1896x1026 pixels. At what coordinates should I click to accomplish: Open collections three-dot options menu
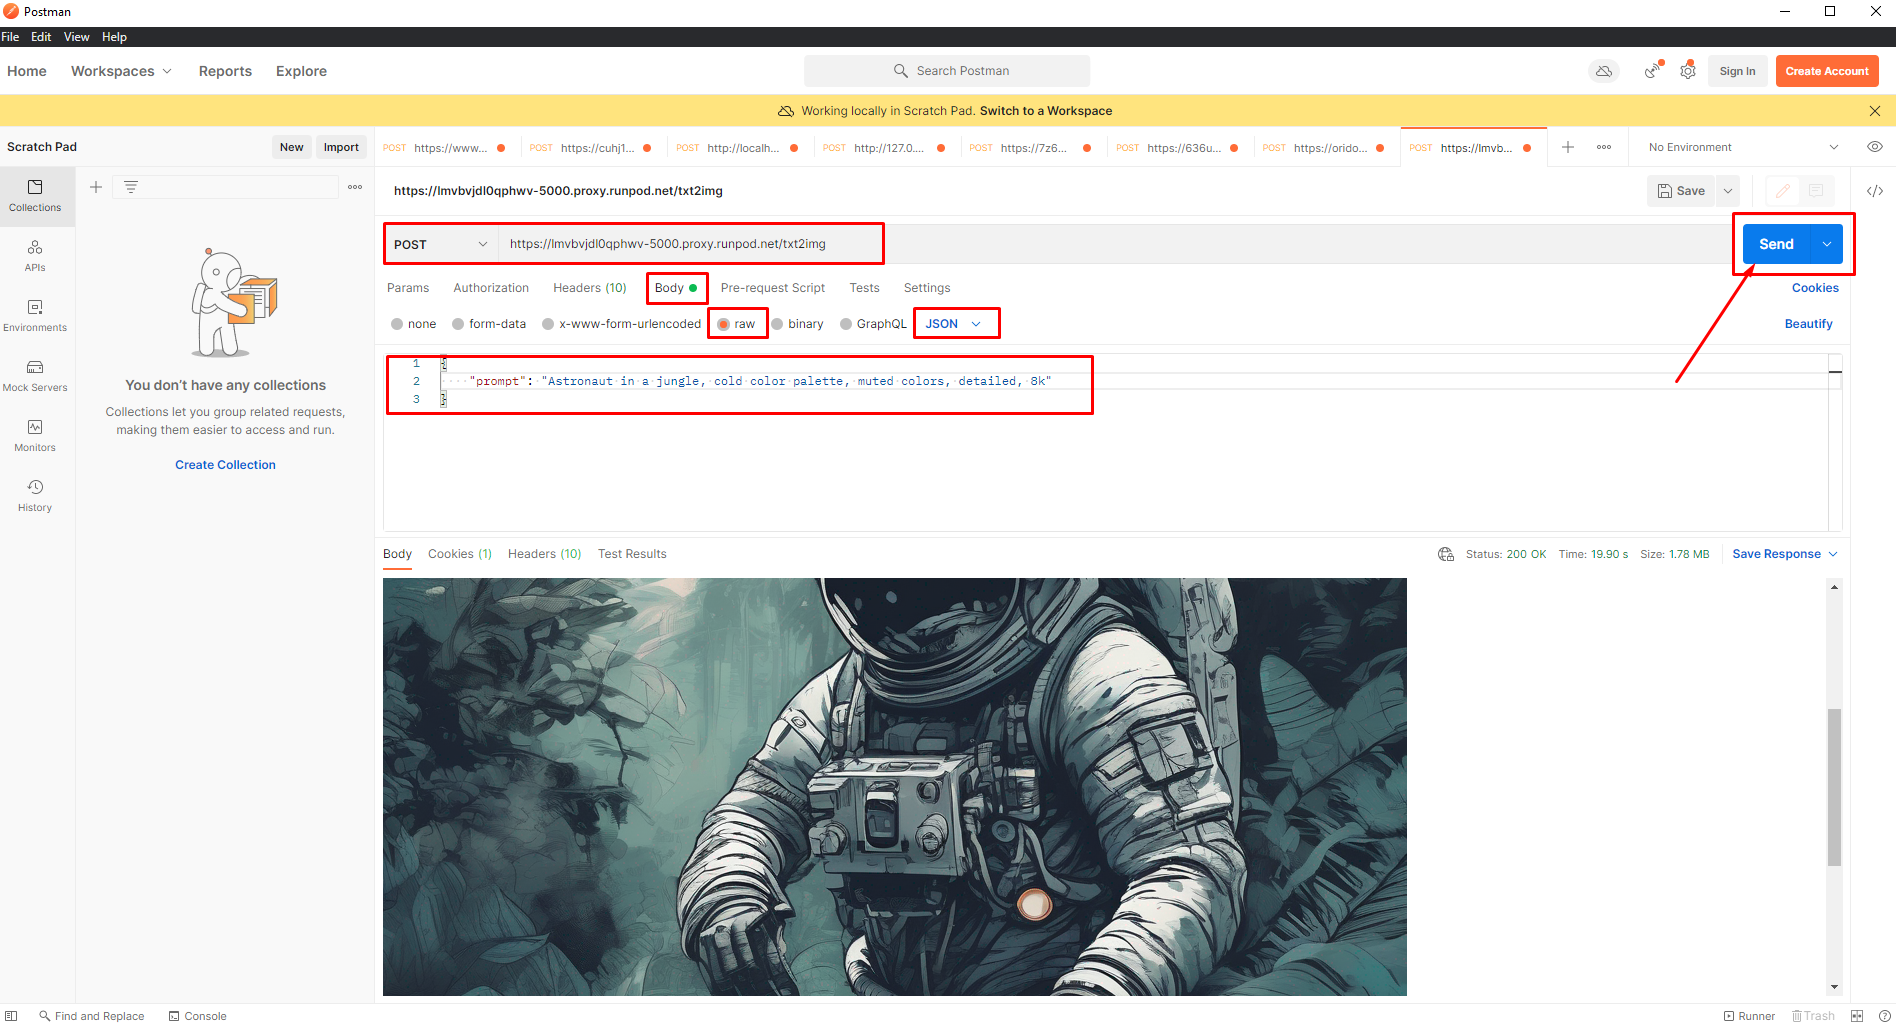coord(355,187)
